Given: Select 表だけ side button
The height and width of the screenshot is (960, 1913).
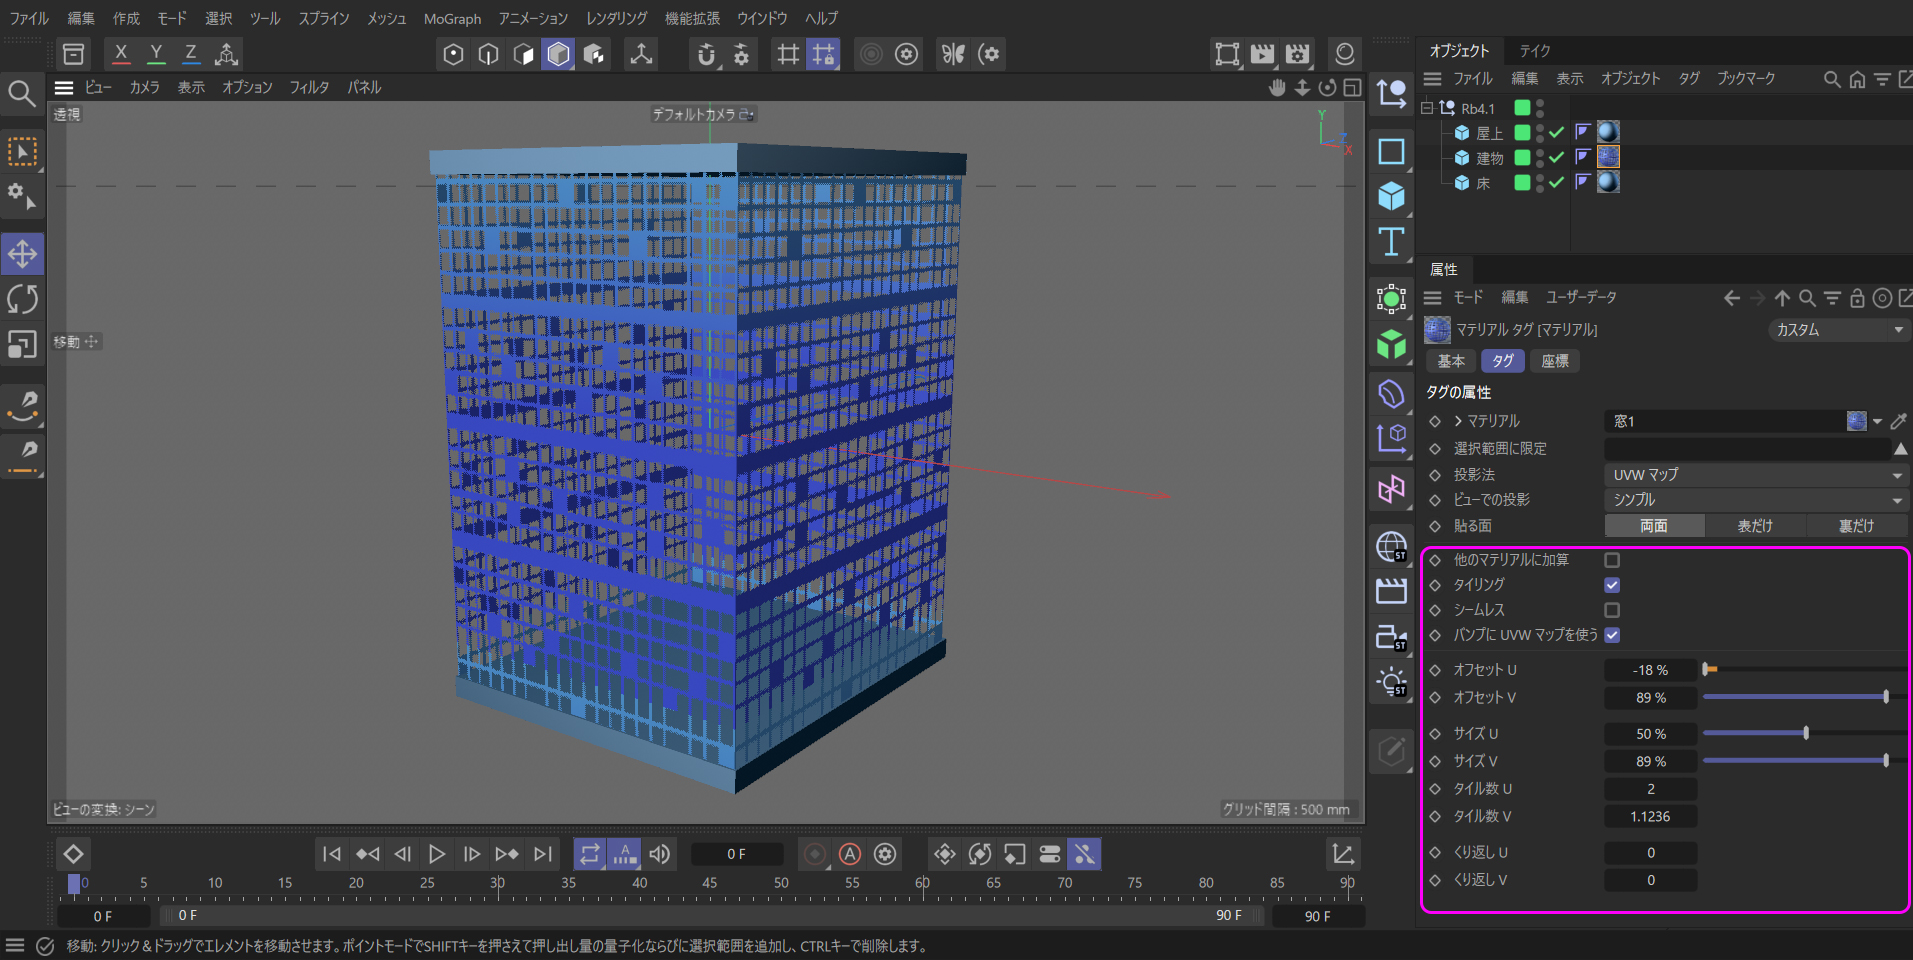Looking at the screenshot, I should 1754,526.
